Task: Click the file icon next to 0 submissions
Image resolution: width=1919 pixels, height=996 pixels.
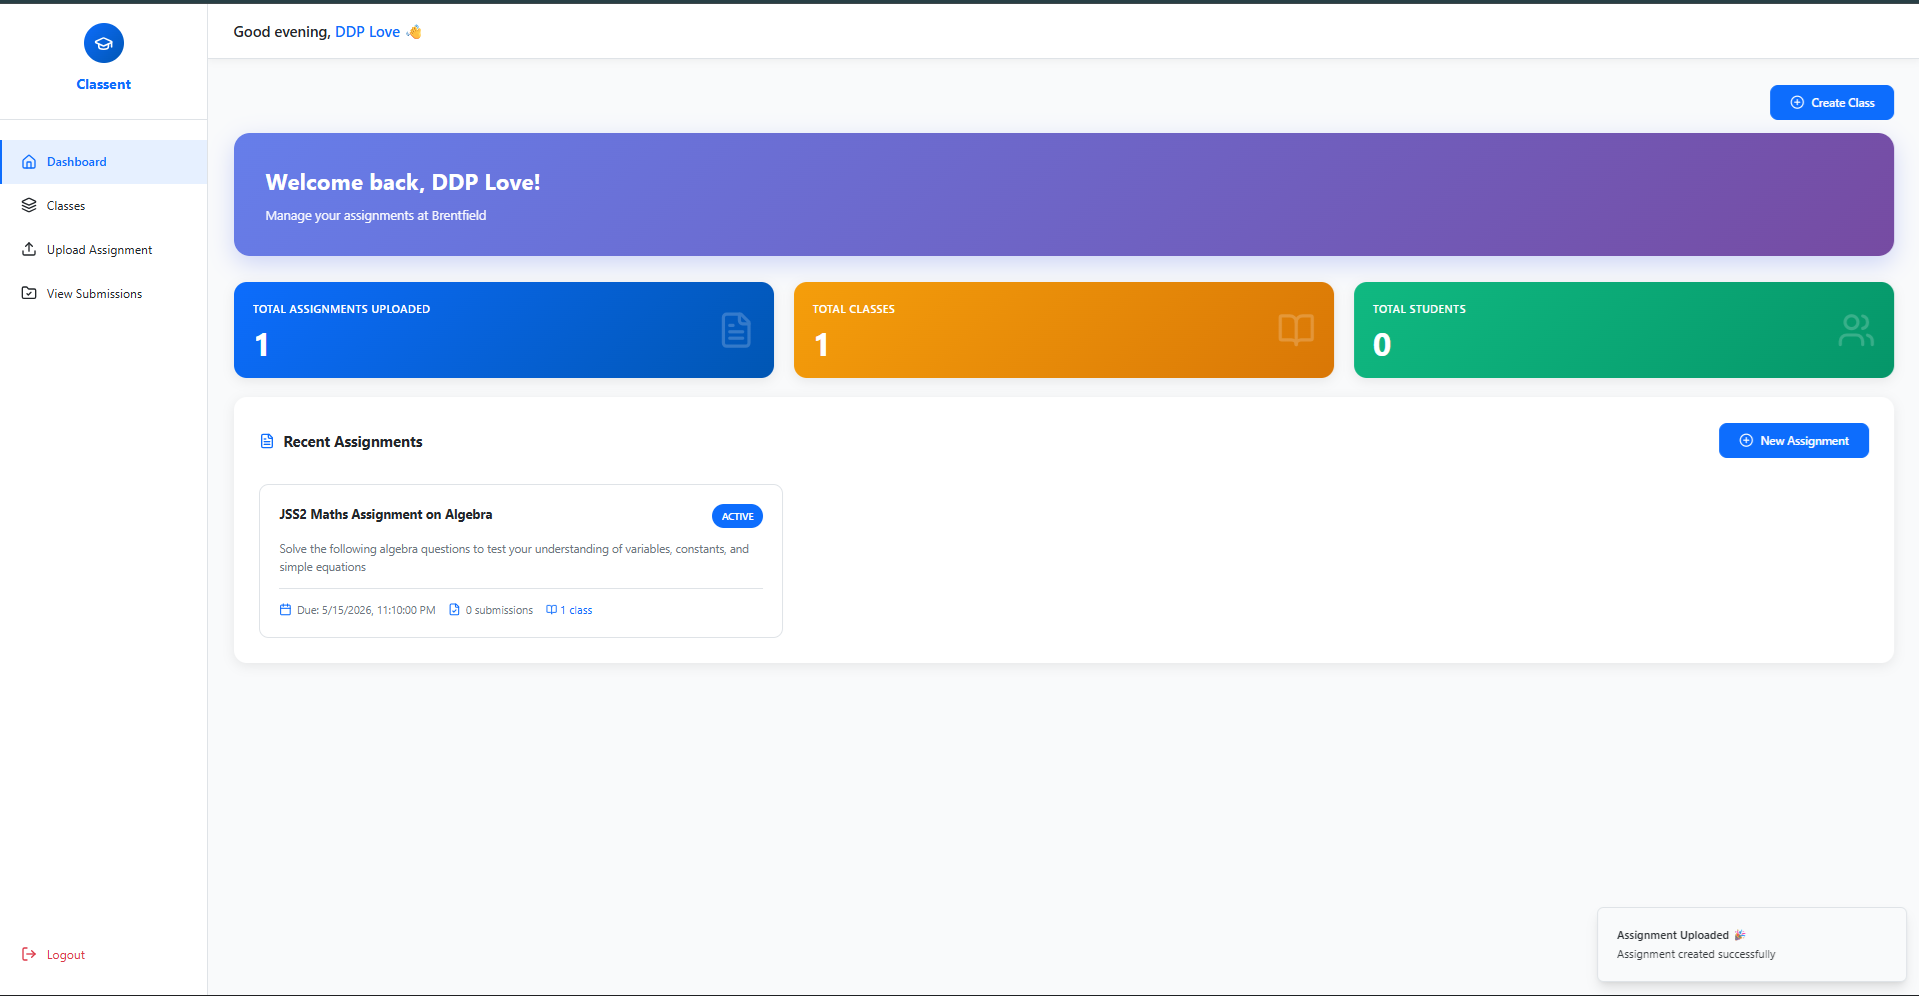Action: point(455,610)
